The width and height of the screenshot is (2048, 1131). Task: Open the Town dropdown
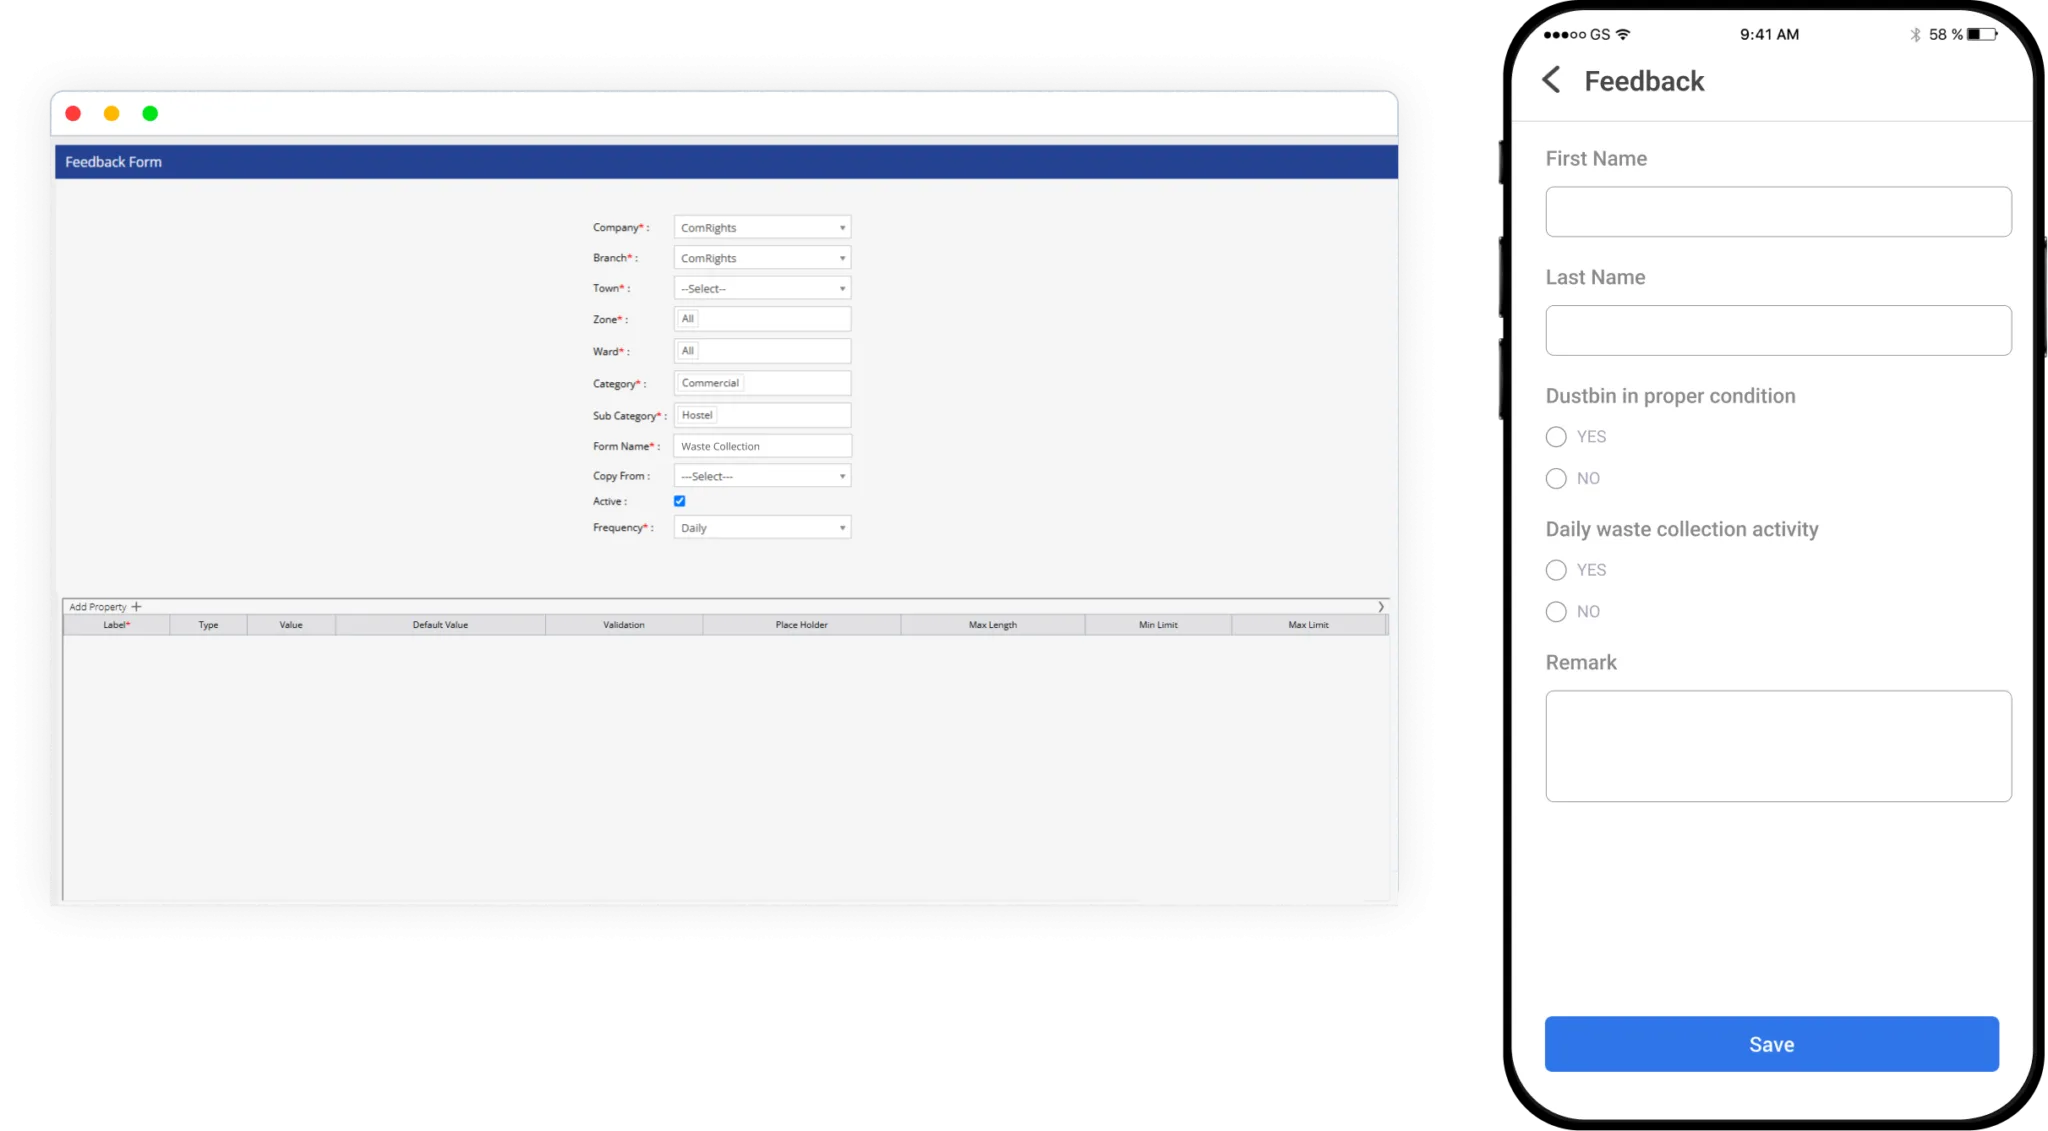[762, 289]
